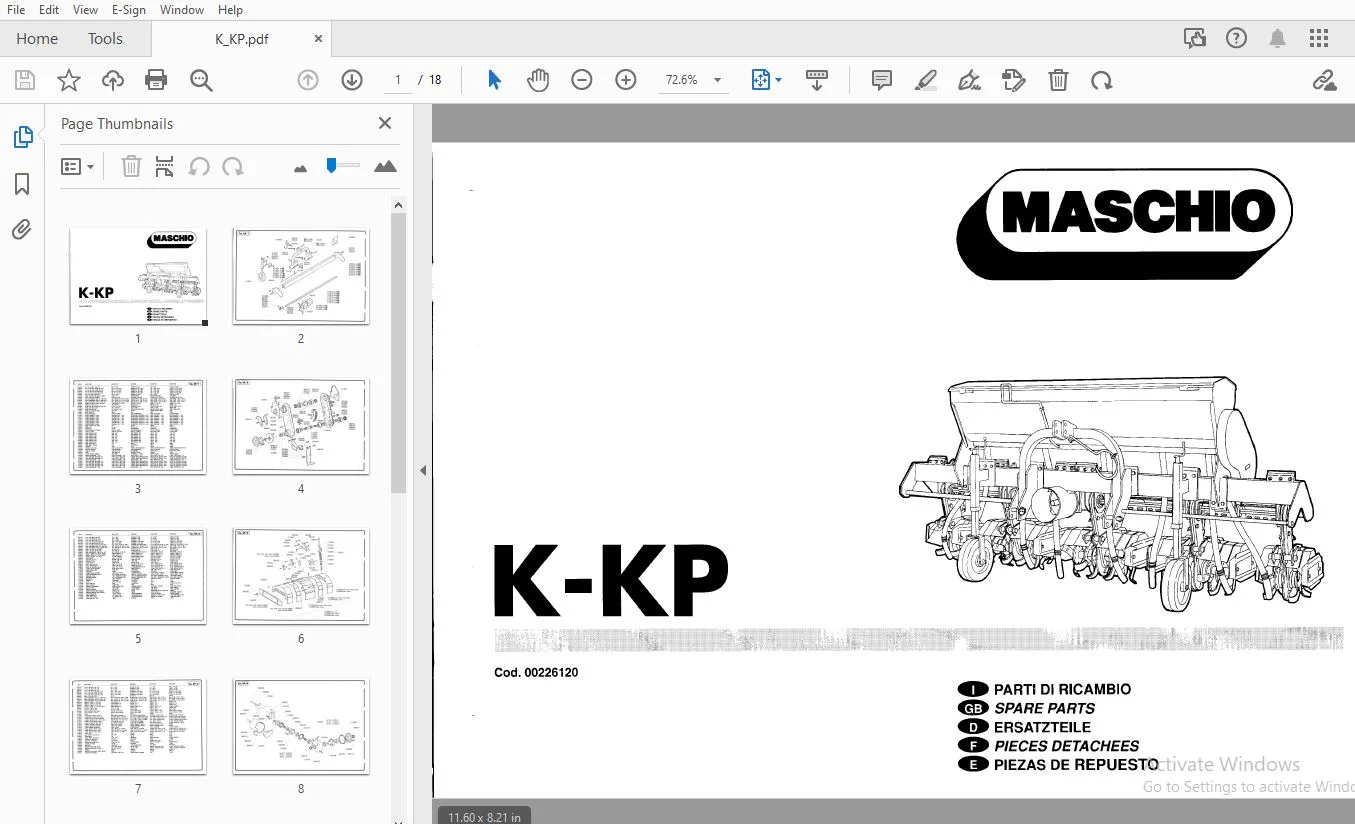Select the page 7 thumbnail
The width and height of the screenshot is (1355, 824).
coord(138,726)
